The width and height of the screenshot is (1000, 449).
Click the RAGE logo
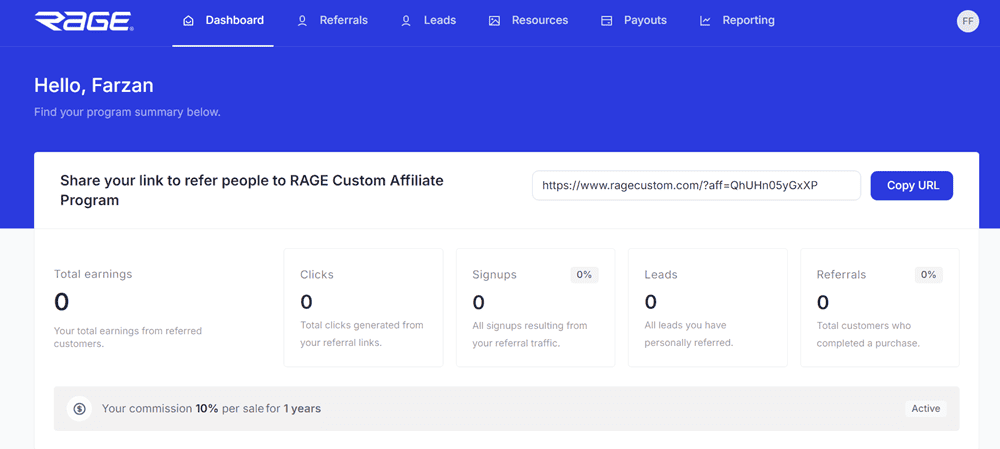click(83, 21)
